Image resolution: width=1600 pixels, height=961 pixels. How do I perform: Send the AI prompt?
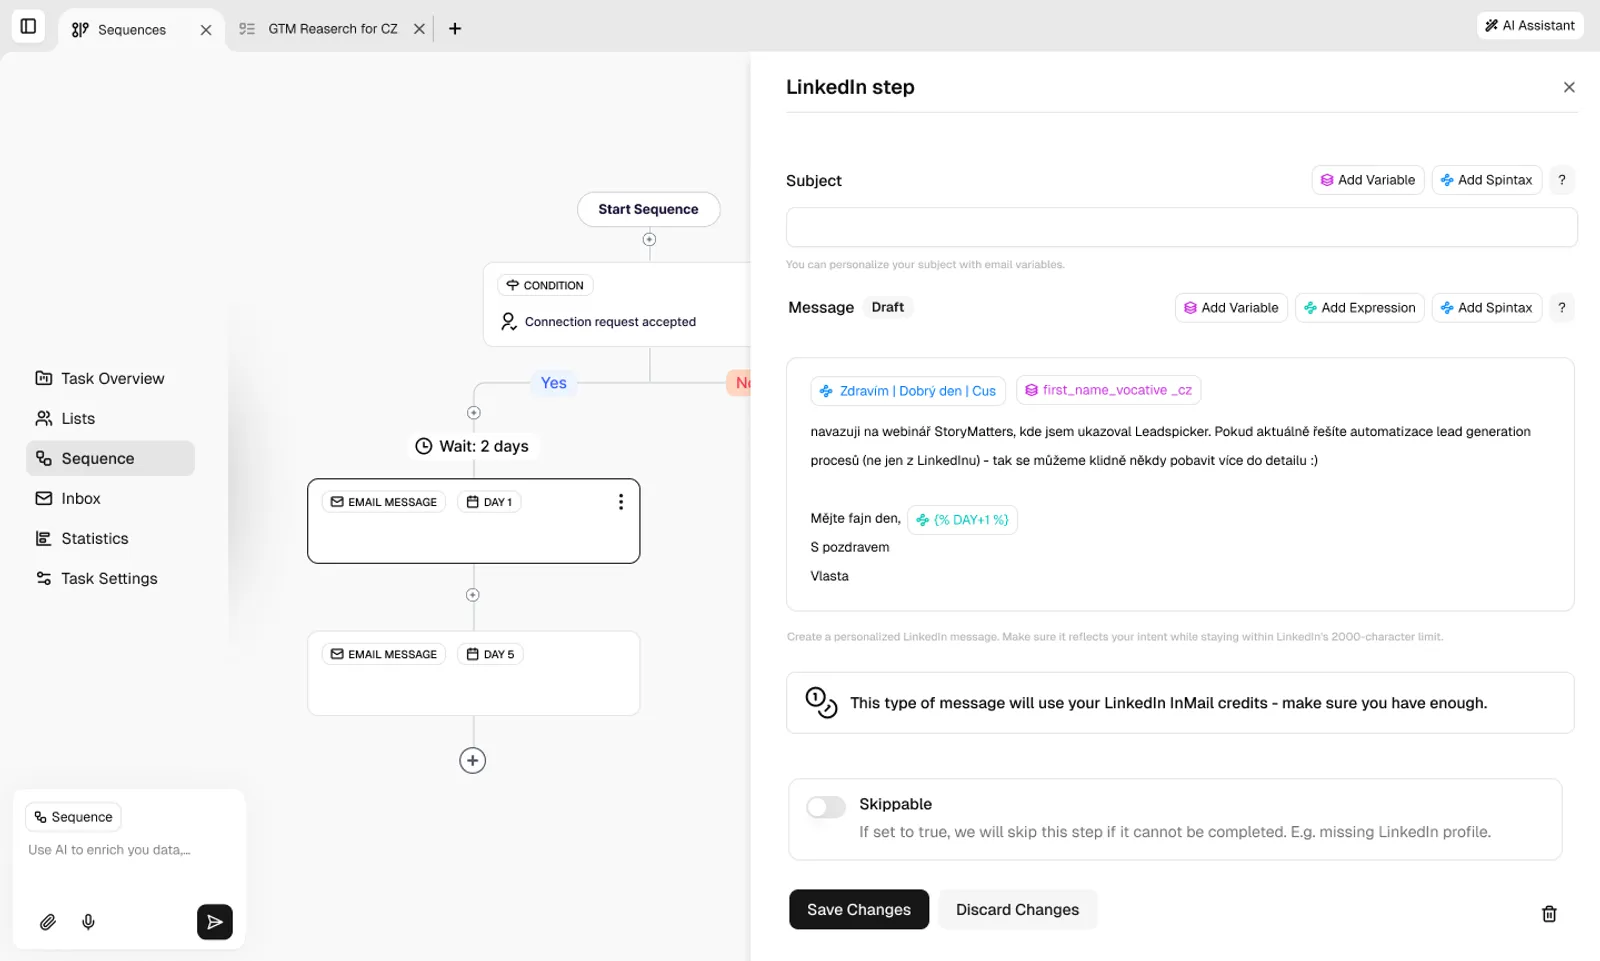(215, 922)
